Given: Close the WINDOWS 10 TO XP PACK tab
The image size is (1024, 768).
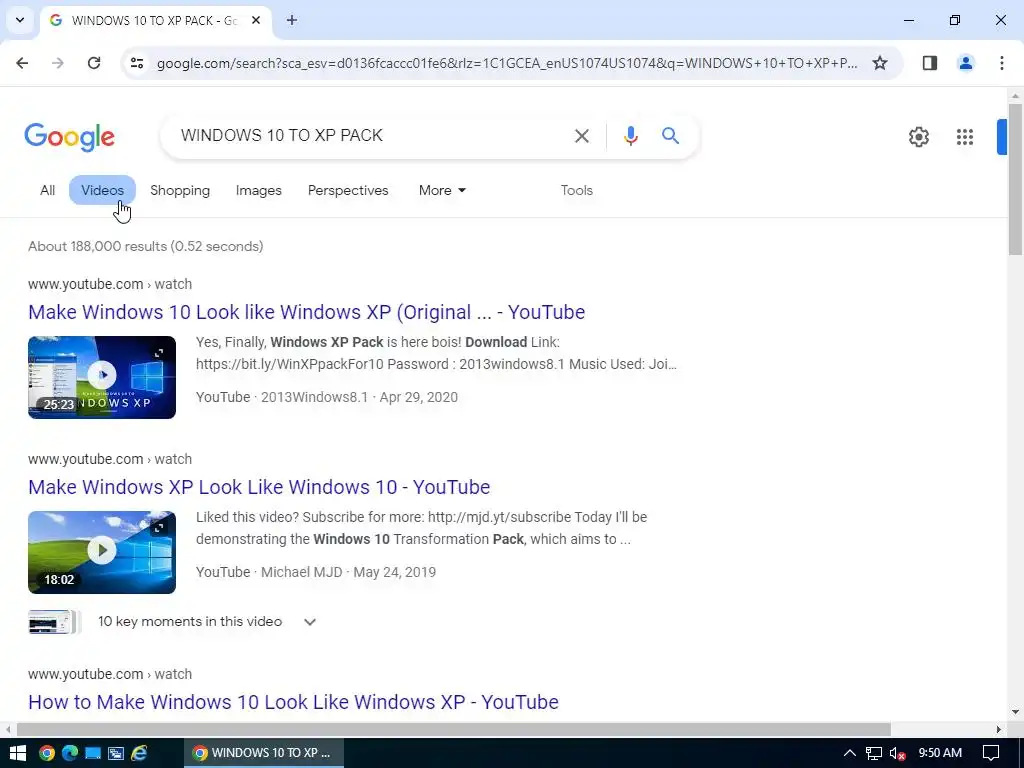Looking at the screenshot, I should pyautogui.click(x=256, y=20).
